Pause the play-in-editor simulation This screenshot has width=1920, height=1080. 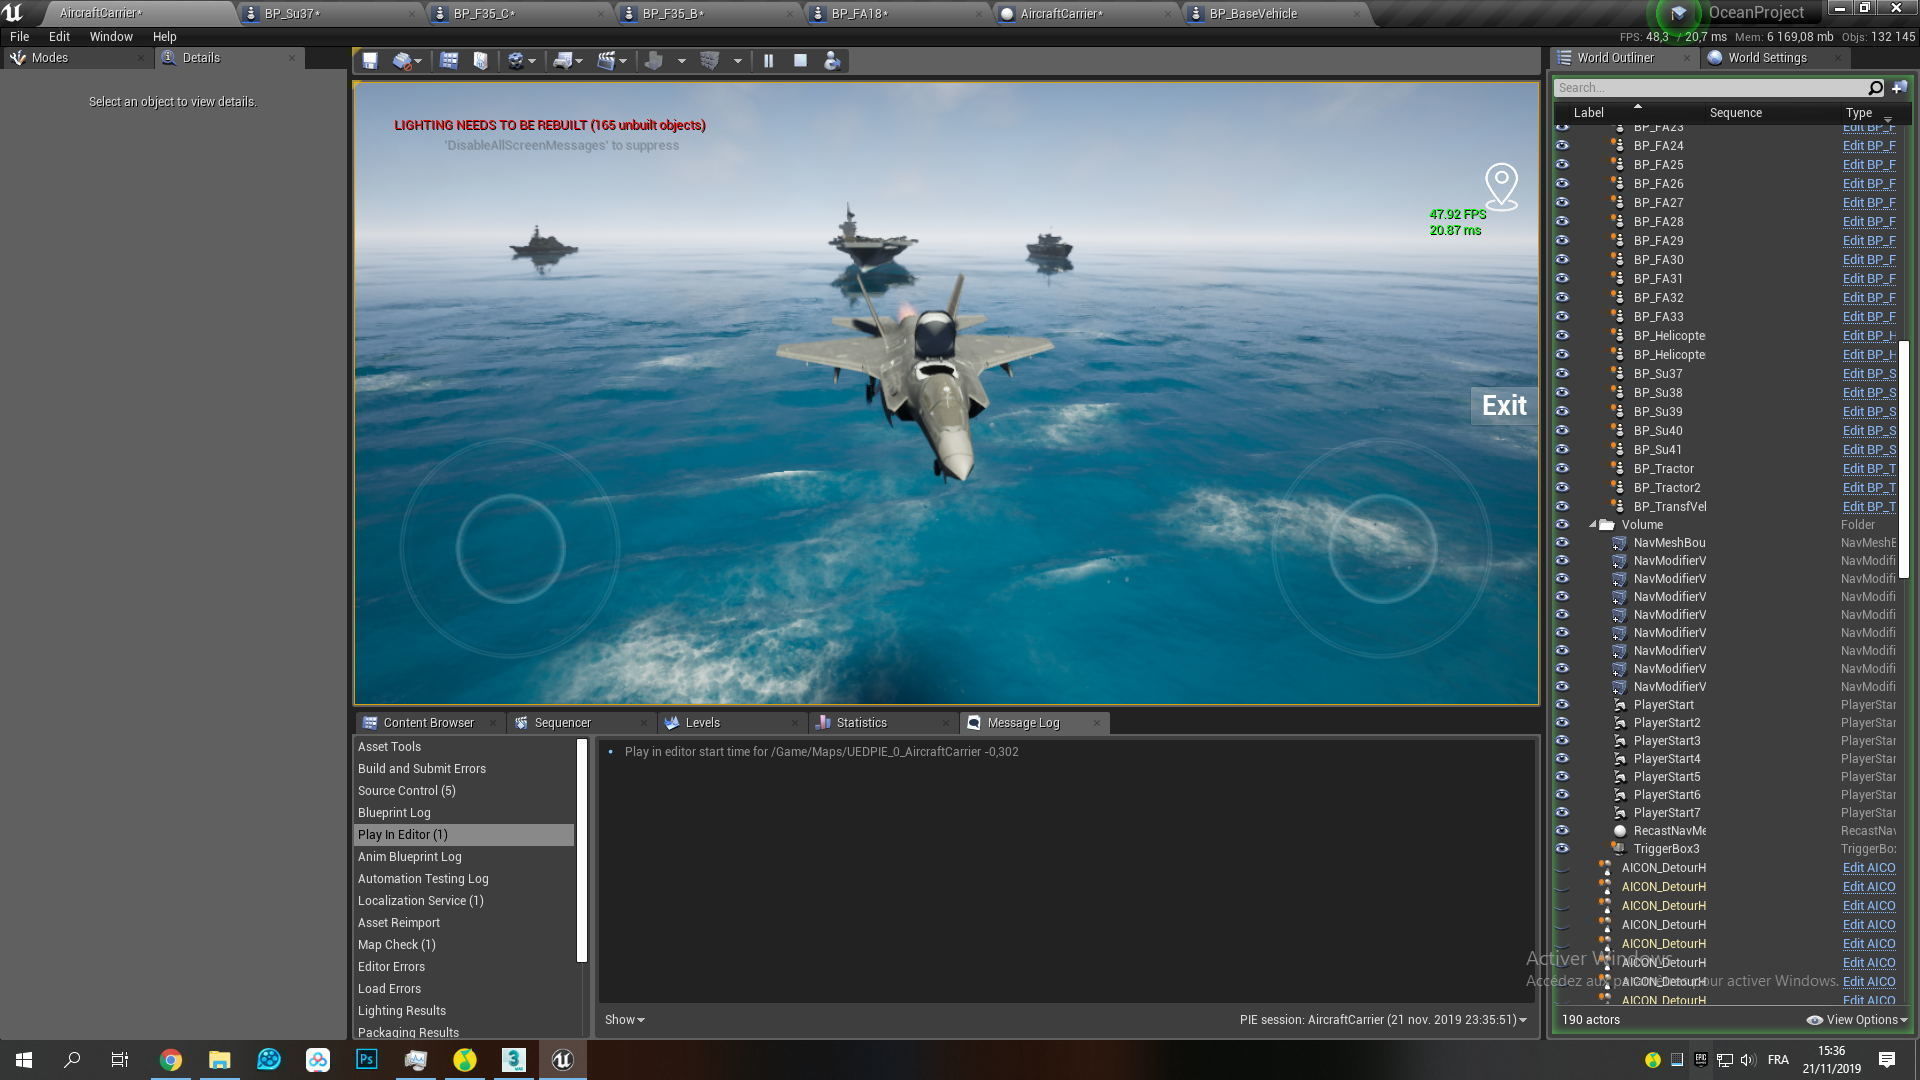point(768,61)
